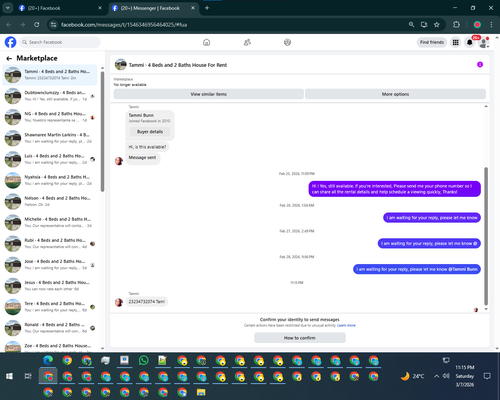Navigate forward in browser
Screen dimensions: 500x400
click(x=22, y=25)
